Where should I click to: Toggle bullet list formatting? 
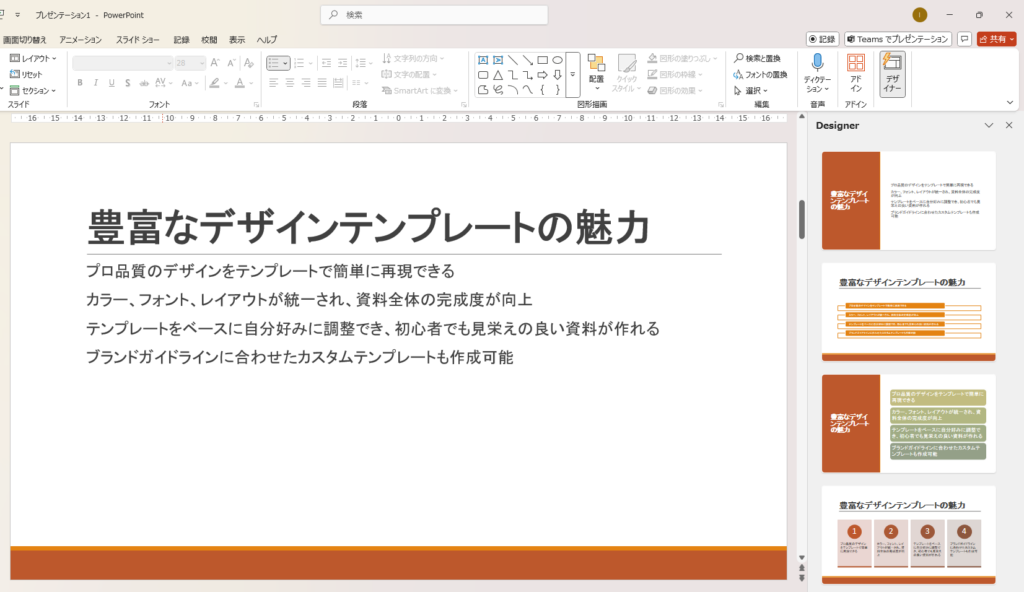274,63
